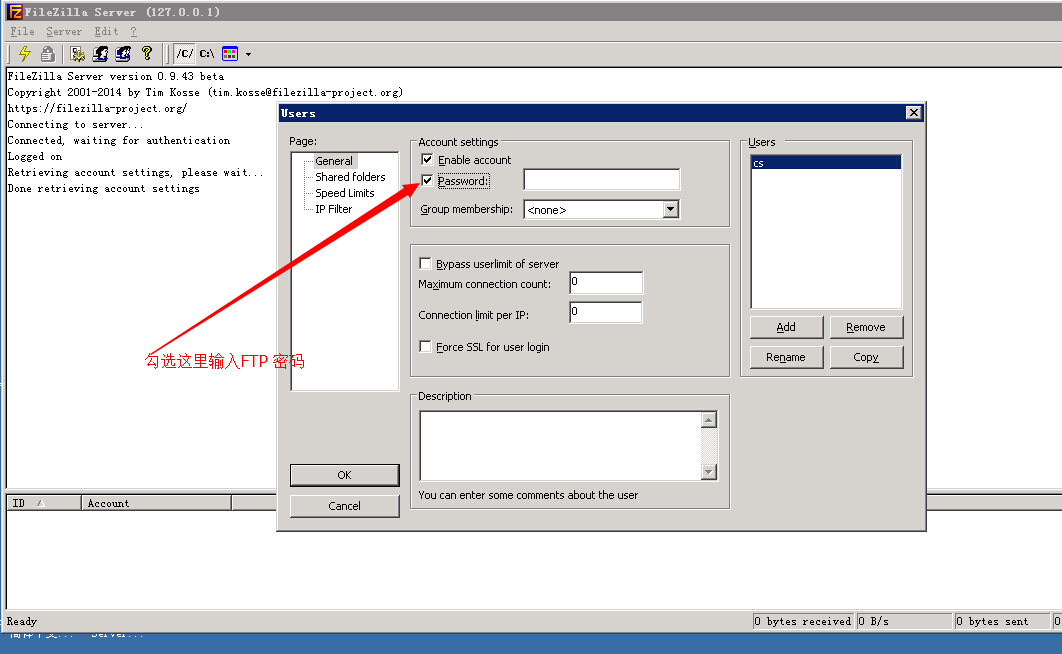Click the ID column header

point(44,503)
